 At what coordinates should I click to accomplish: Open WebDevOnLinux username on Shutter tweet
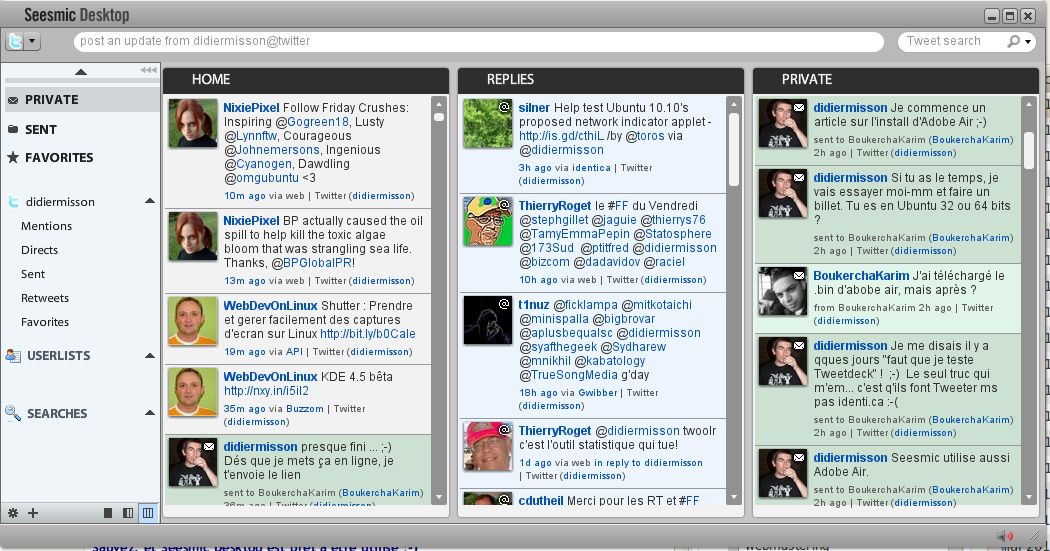(271, 306)
